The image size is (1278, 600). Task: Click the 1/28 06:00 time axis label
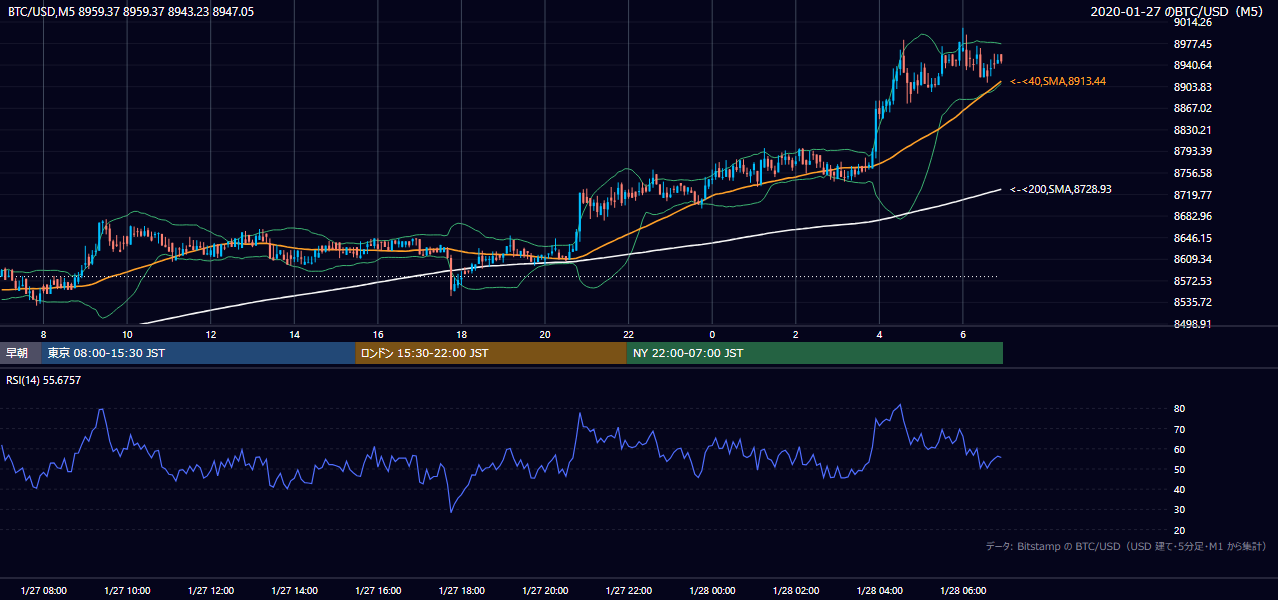coord(963,591)
